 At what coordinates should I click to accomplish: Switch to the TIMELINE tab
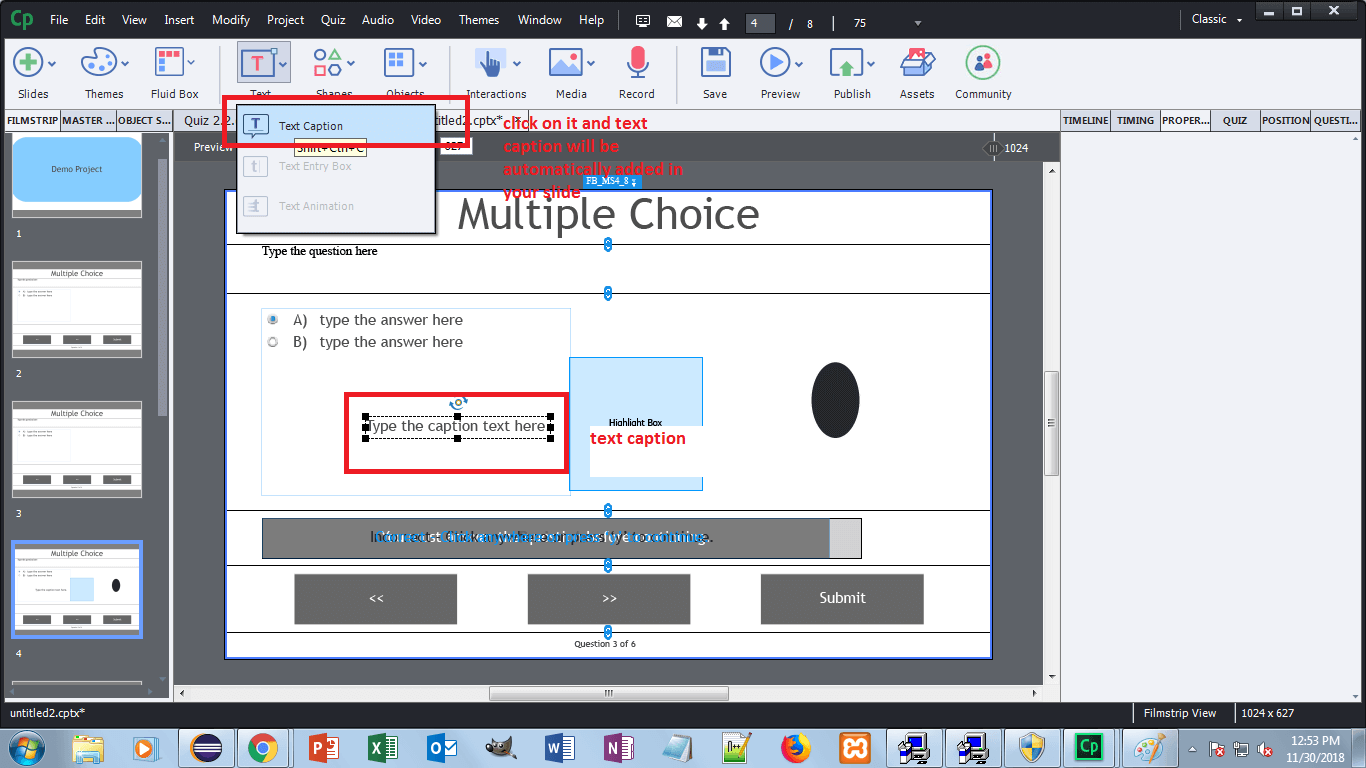tap(1085, 120)
